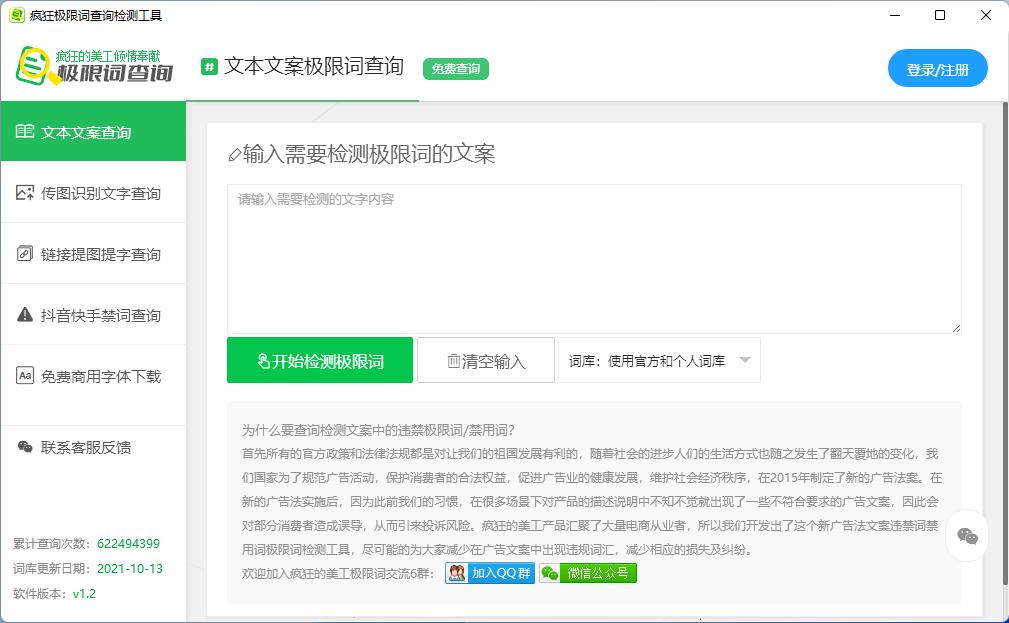The width and height of the screenshot is (1009, 623).
Task: Go to 抖音快手禁词查询
Action: (93, 315)
